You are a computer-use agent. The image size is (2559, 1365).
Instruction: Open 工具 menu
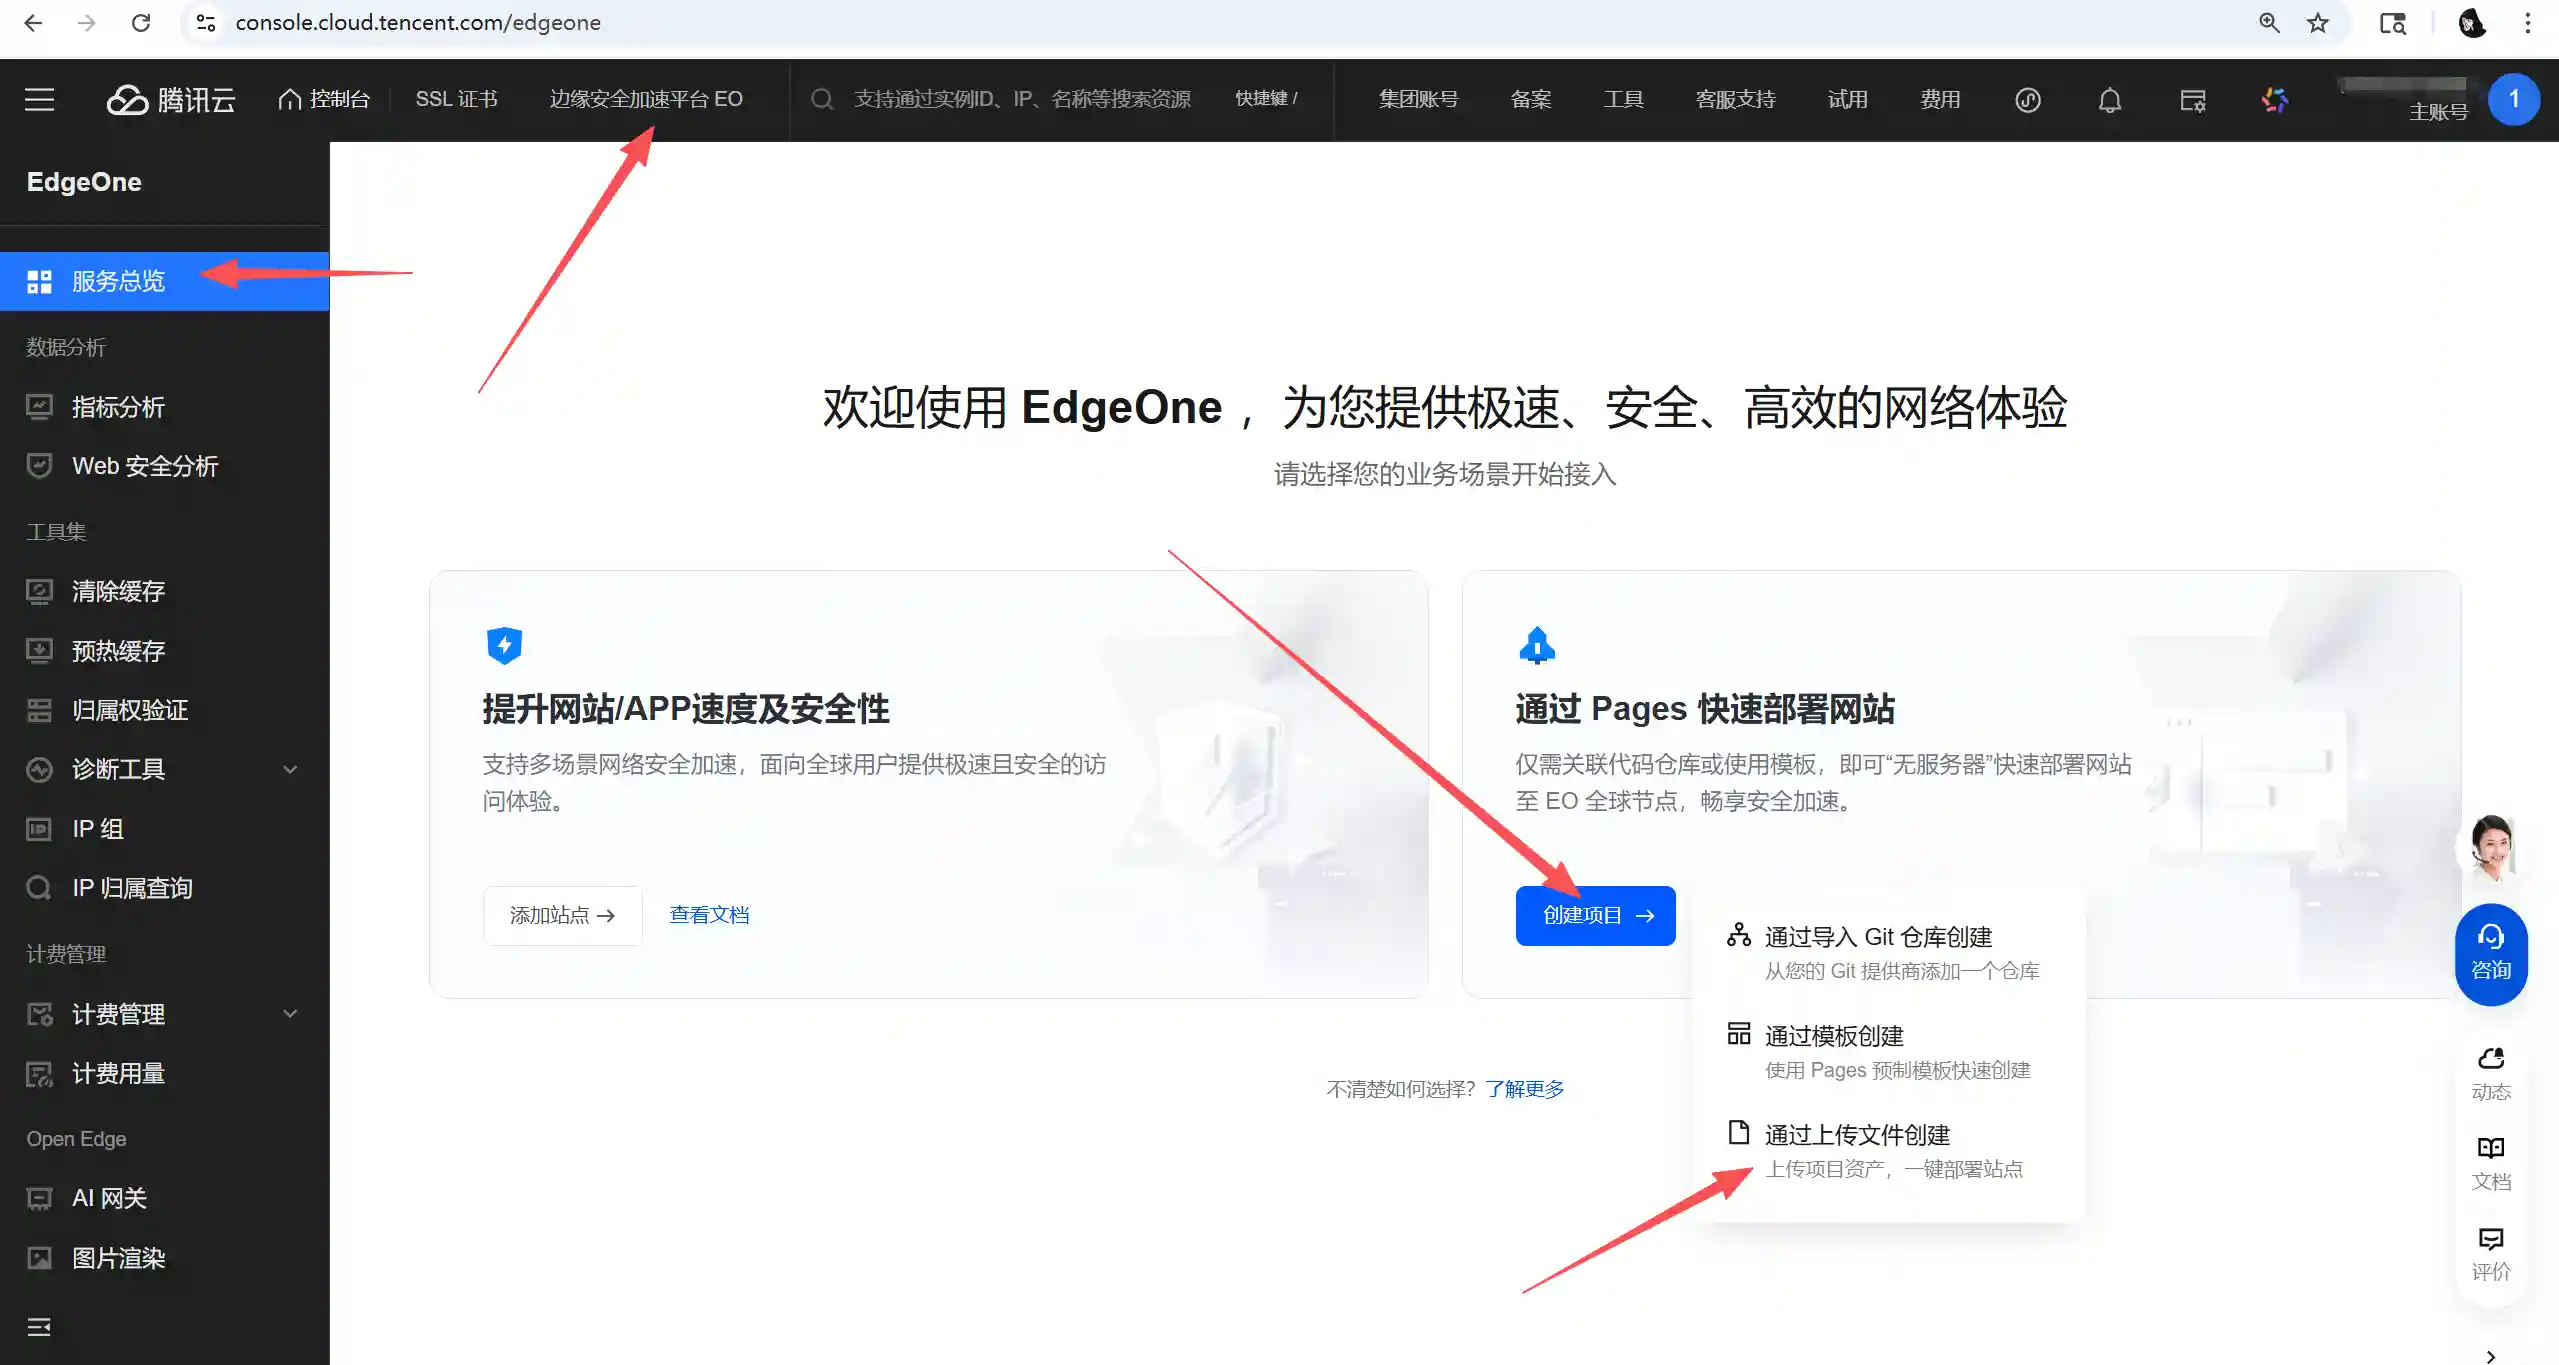1623,99
